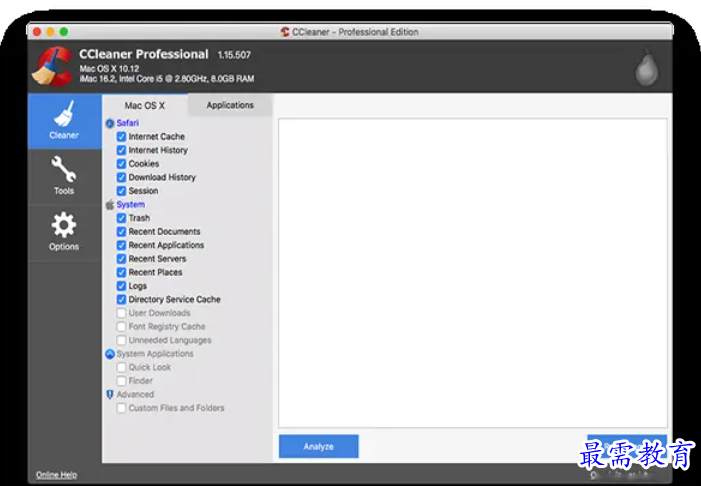Image resolution: width=701 pixels, height=486 pixels.
Task: Click the iMac hardware specification text
Action: (167, 79)
